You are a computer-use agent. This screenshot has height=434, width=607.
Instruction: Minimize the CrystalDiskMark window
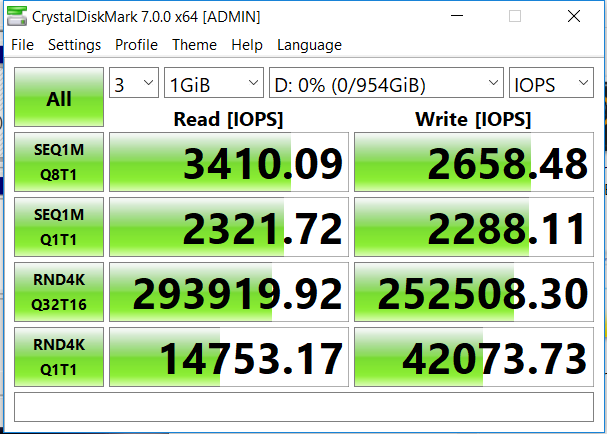click(457, 16)
